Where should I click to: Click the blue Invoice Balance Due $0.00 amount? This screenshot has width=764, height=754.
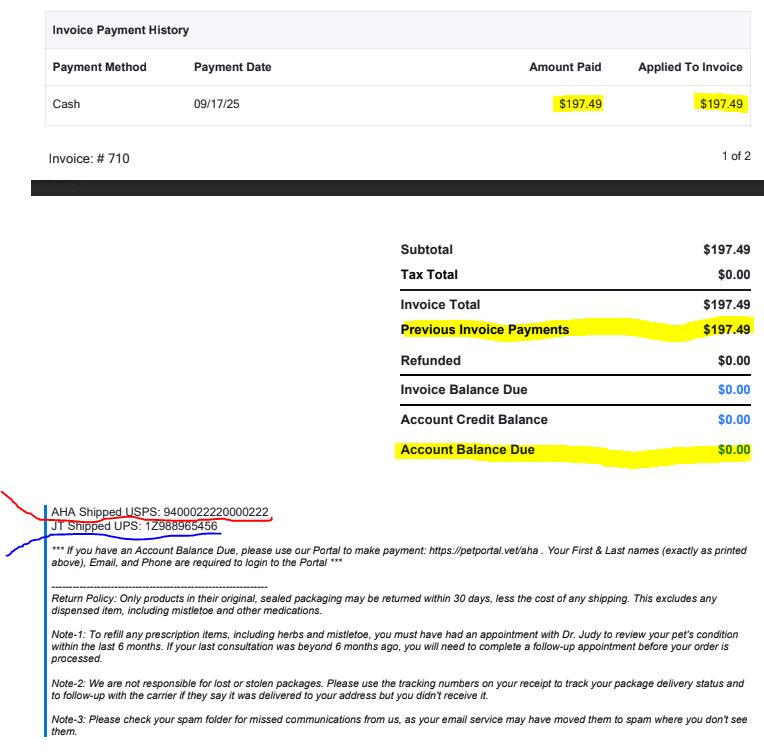pos(734,390)
